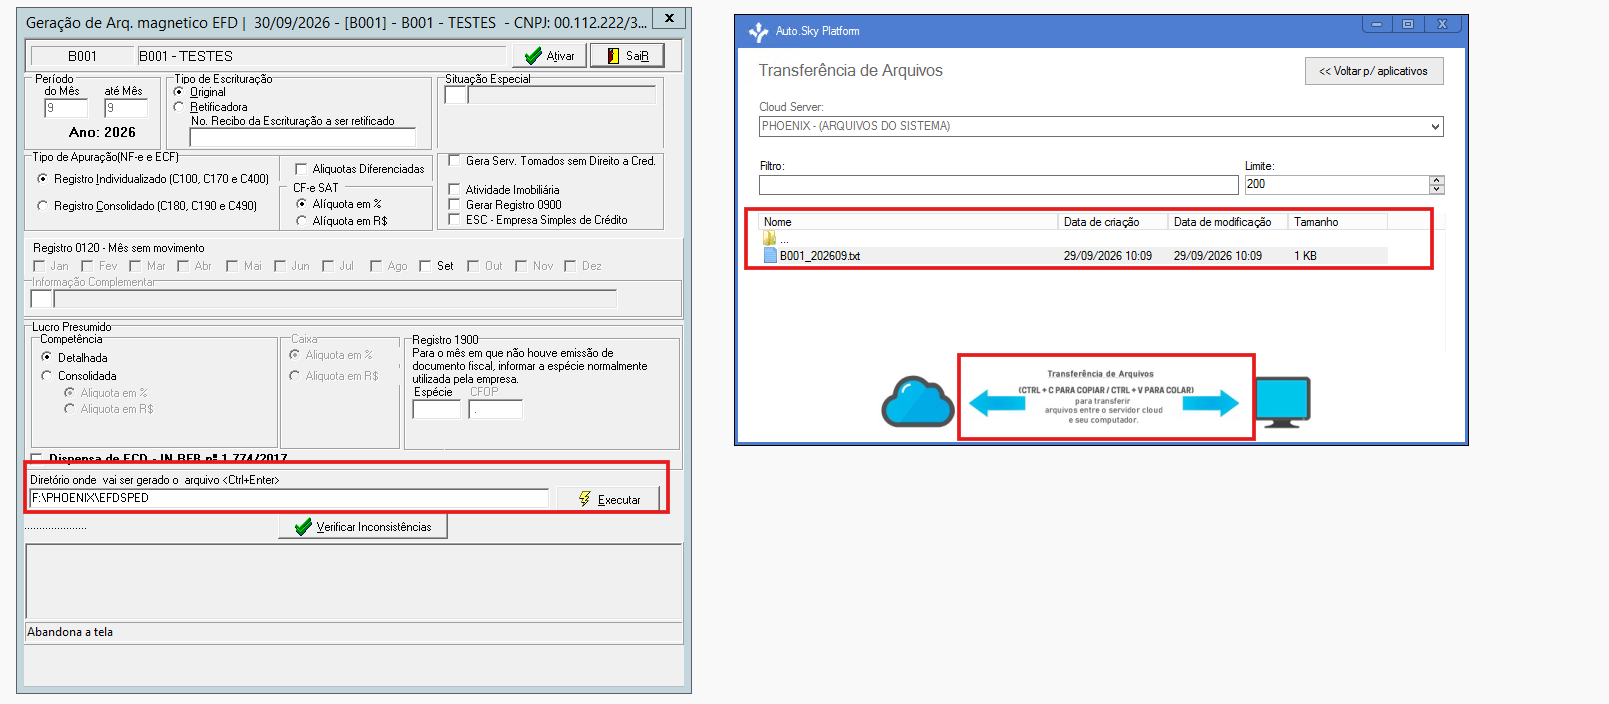Click the 'até Mês' period field
The height and width of the screenshot is (704, 1609).
126,108
